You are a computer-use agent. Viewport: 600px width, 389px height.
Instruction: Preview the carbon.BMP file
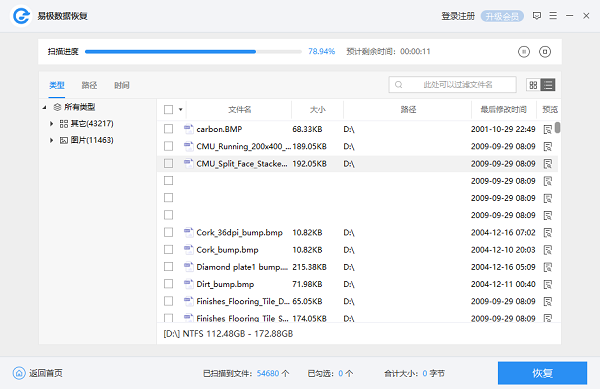point(548,129)
